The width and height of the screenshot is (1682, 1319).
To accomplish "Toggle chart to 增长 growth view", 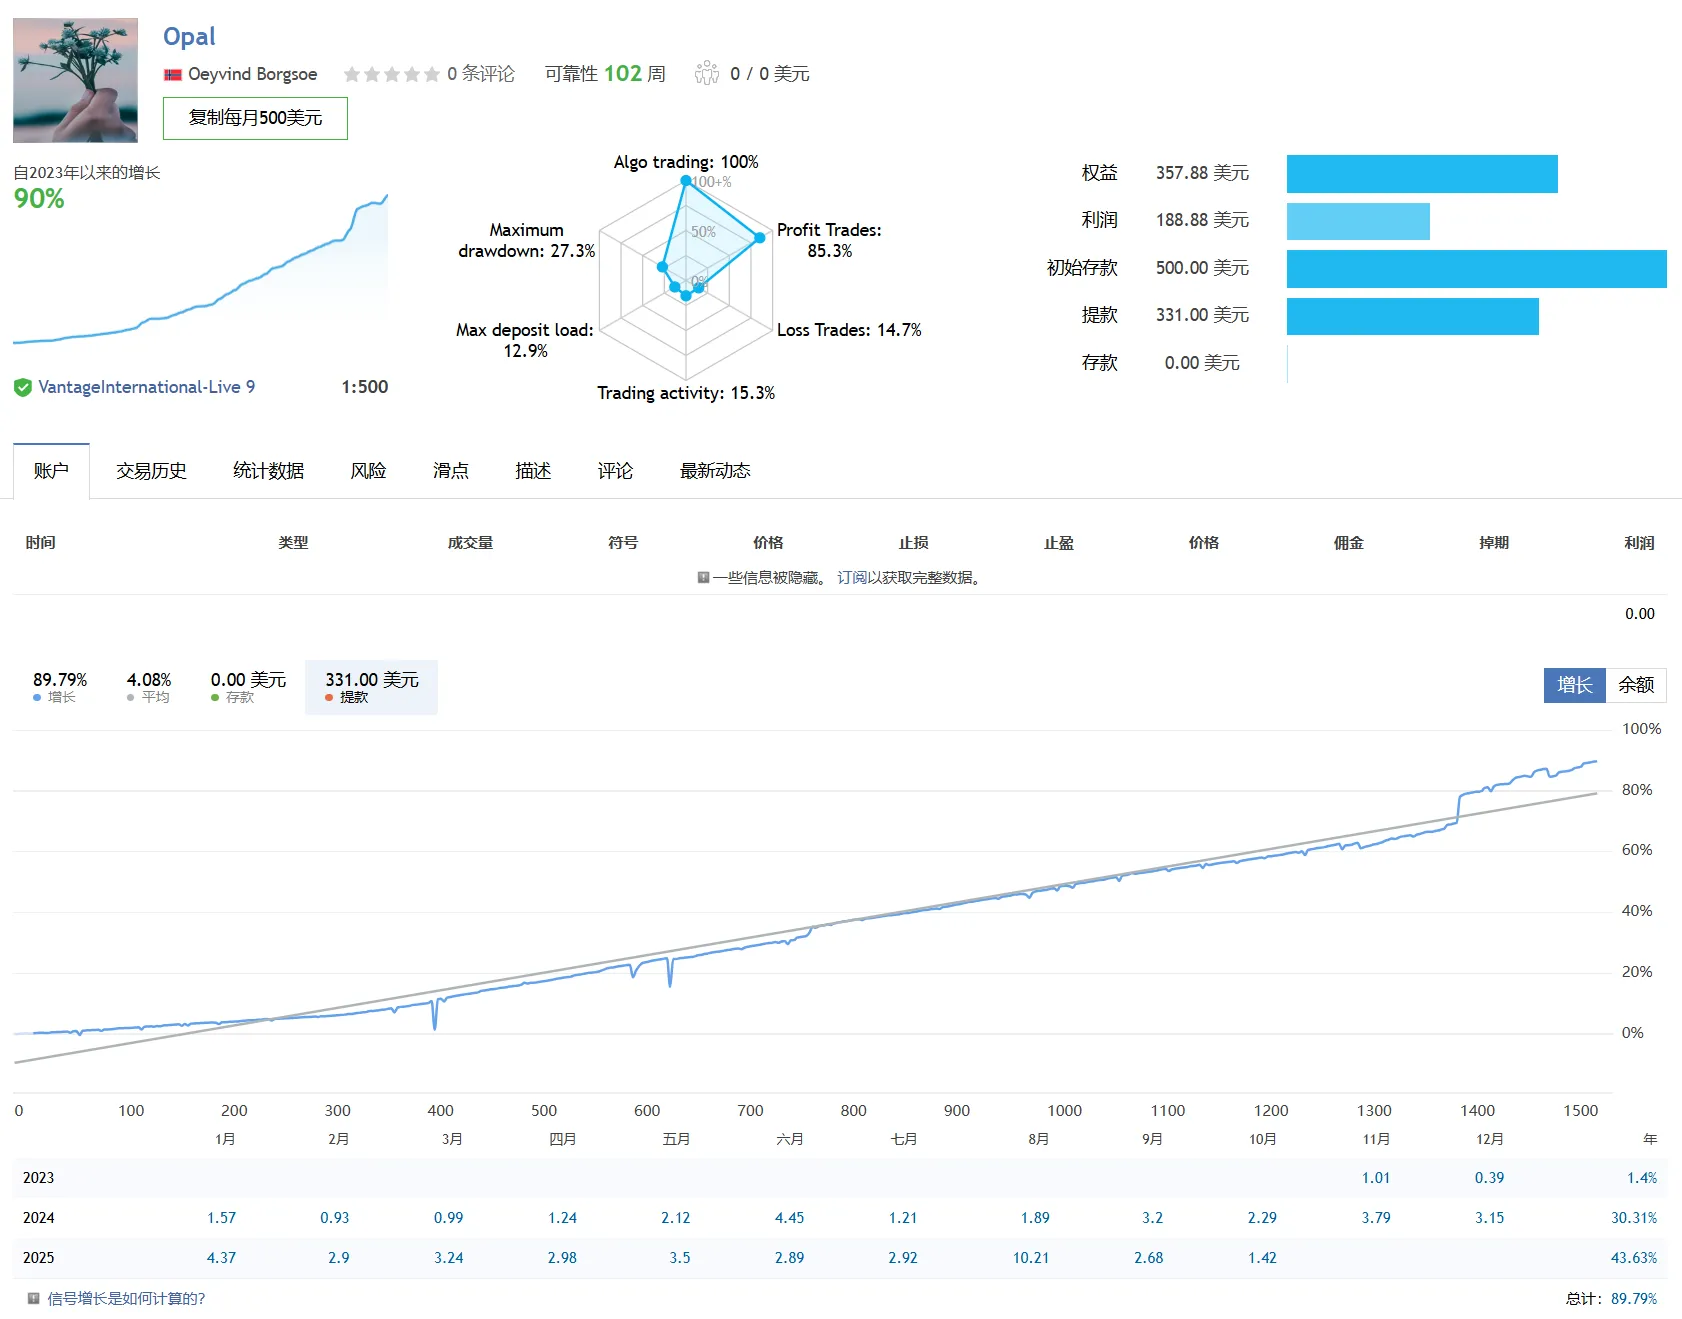I will (x=1574, y=685).
